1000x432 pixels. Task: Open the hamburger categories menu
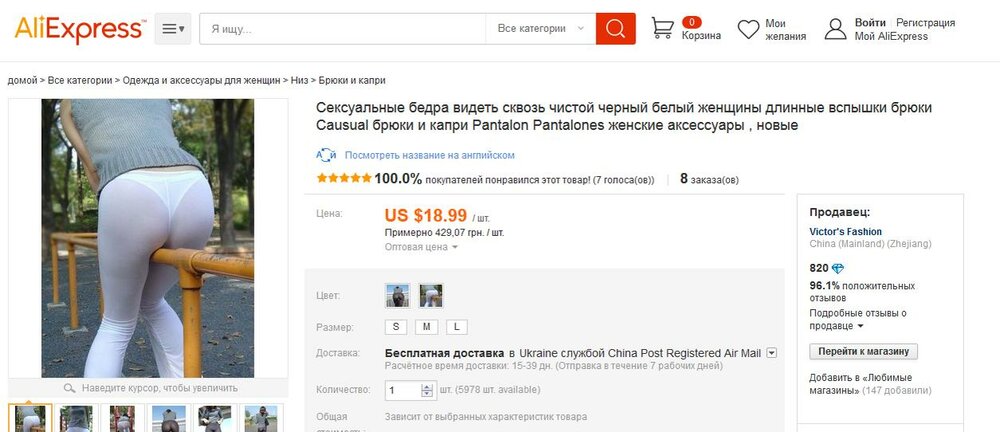[x=173, y=29]
